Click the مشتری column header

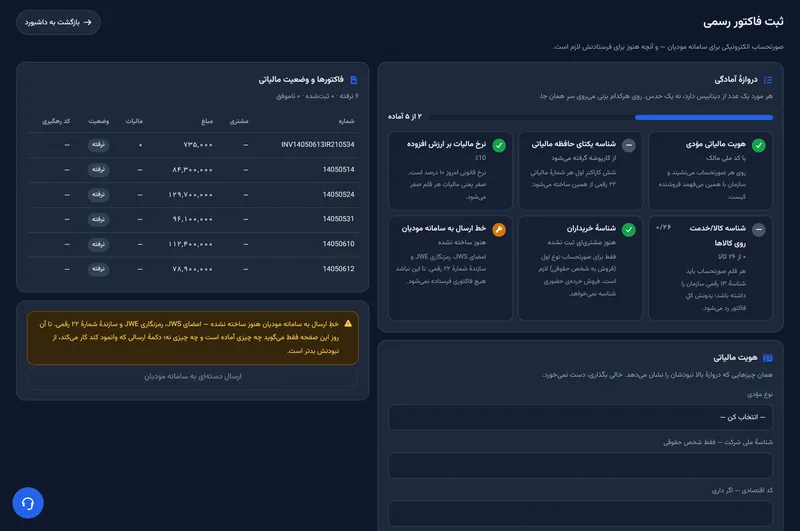click(x=239, y=121)
